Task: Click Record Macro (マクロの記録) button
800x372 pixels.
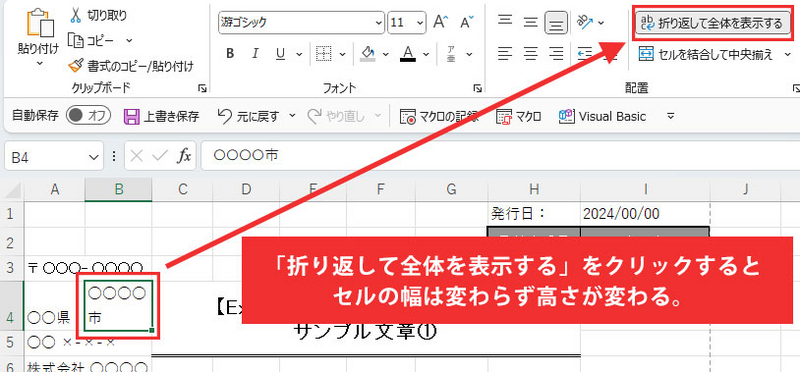Action: (439, 117)
